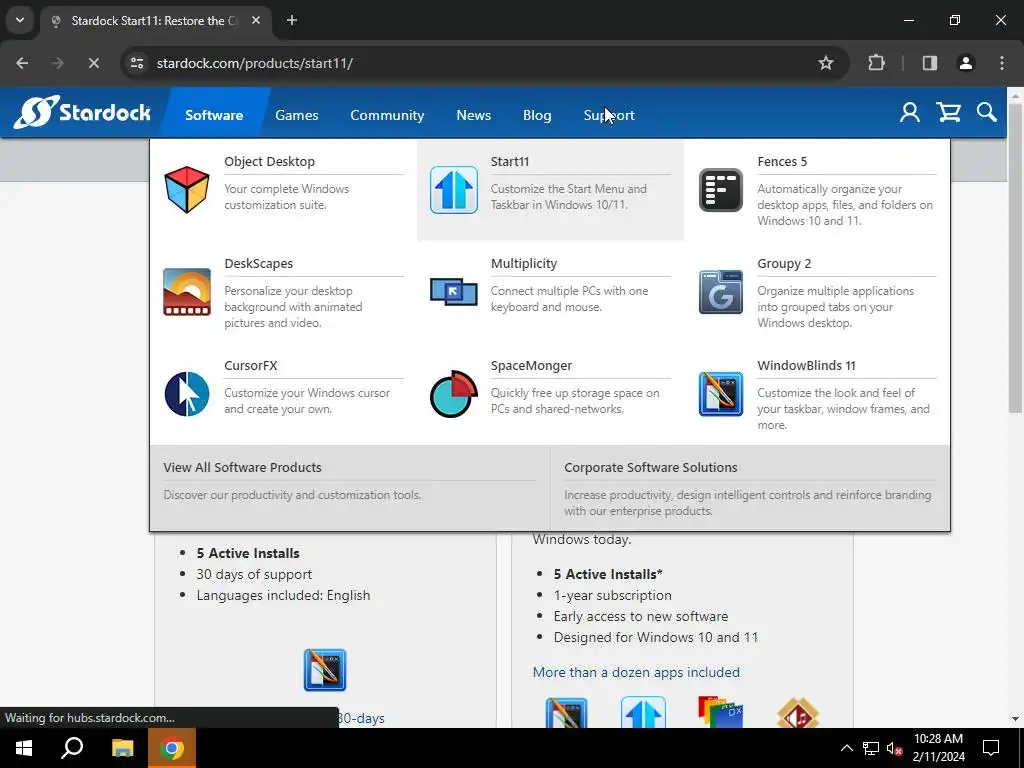Screen dimensions: 1024x768
Task: Click the Stardock logo
Action: 82,112
